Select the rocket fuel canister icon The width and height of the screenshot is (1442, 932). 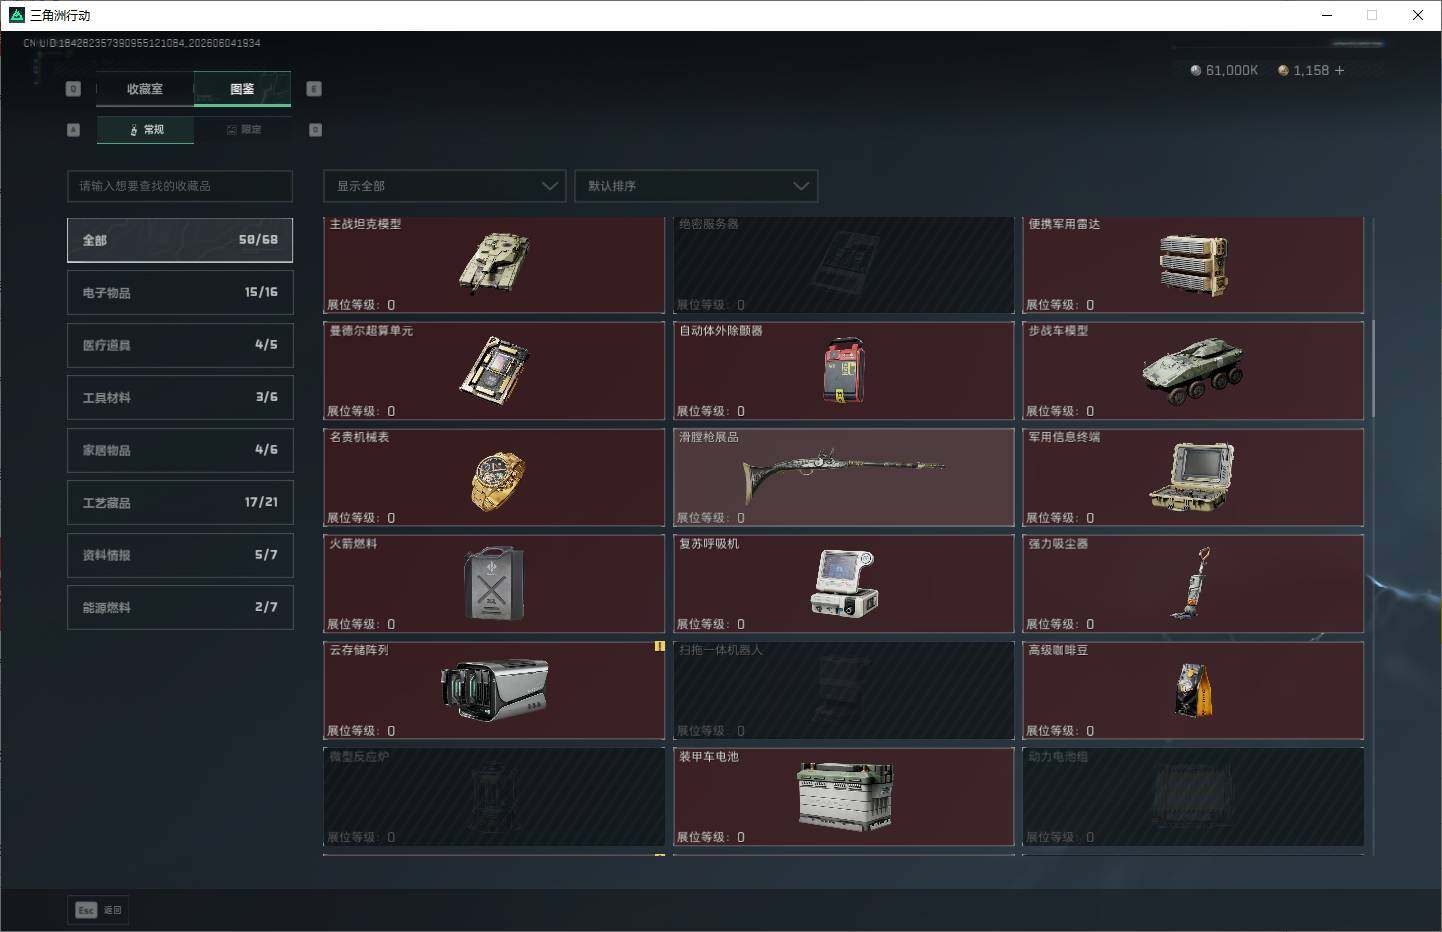coord(493,583)
